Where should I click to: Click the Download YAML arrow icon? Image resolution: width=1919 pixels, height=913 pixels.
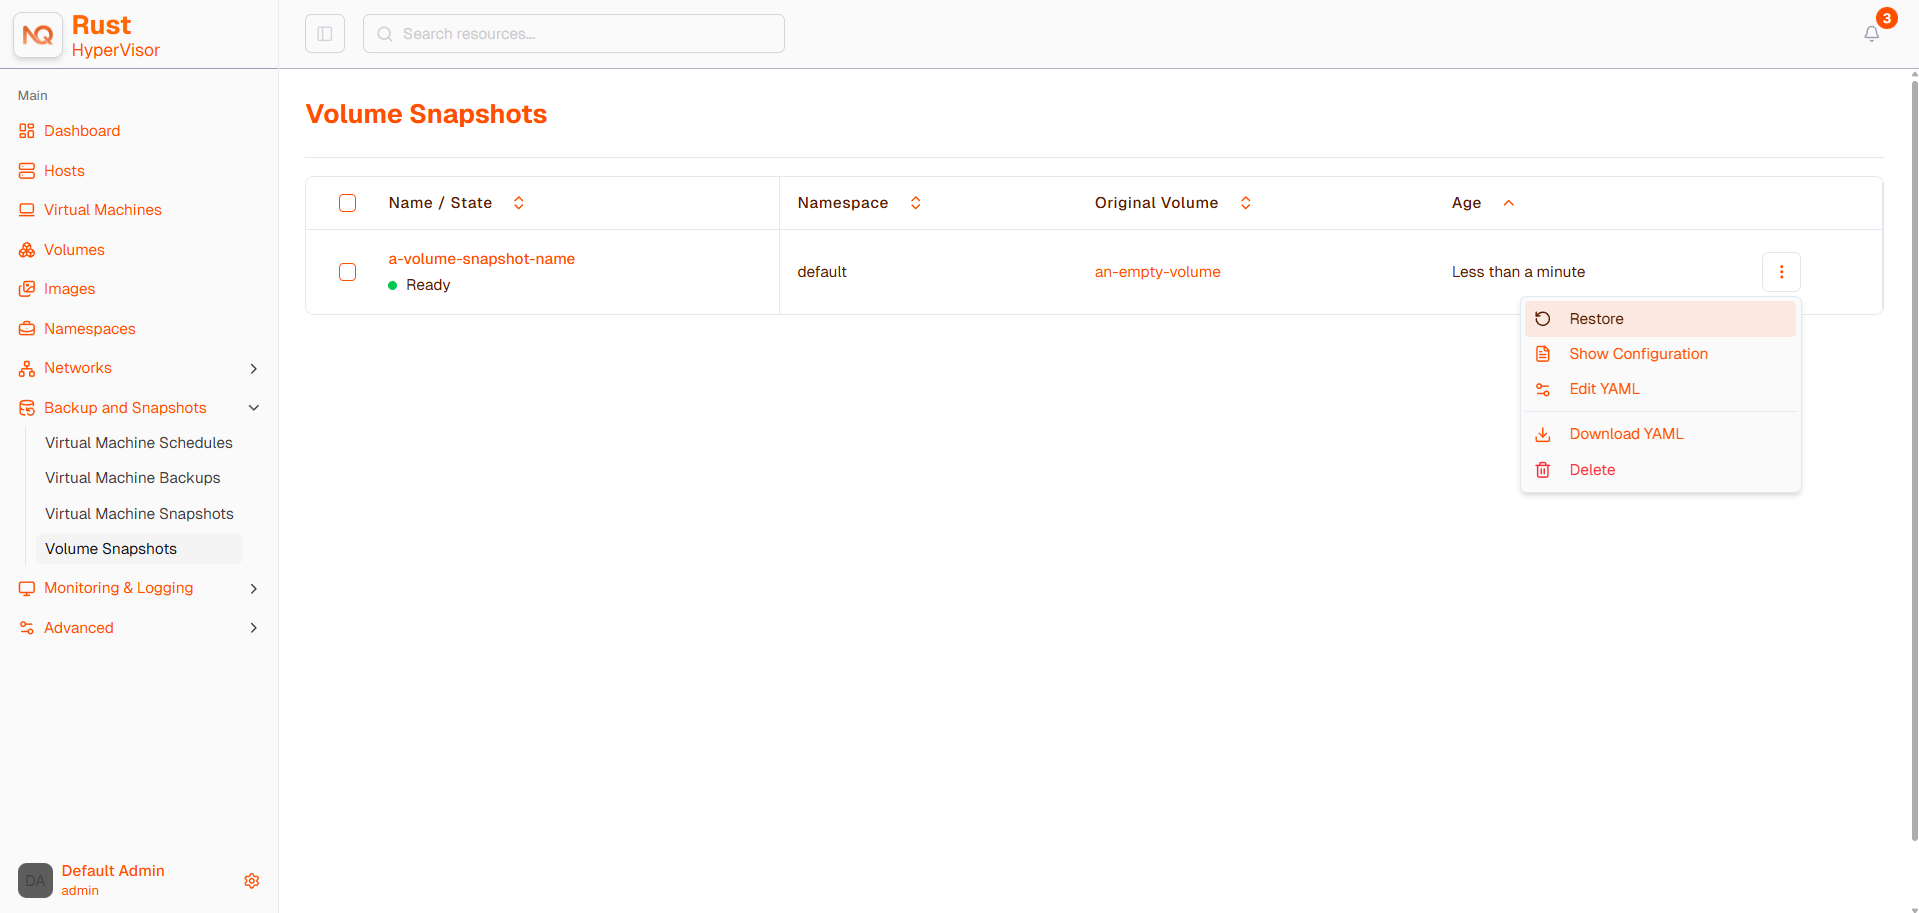click(1543, 434)
